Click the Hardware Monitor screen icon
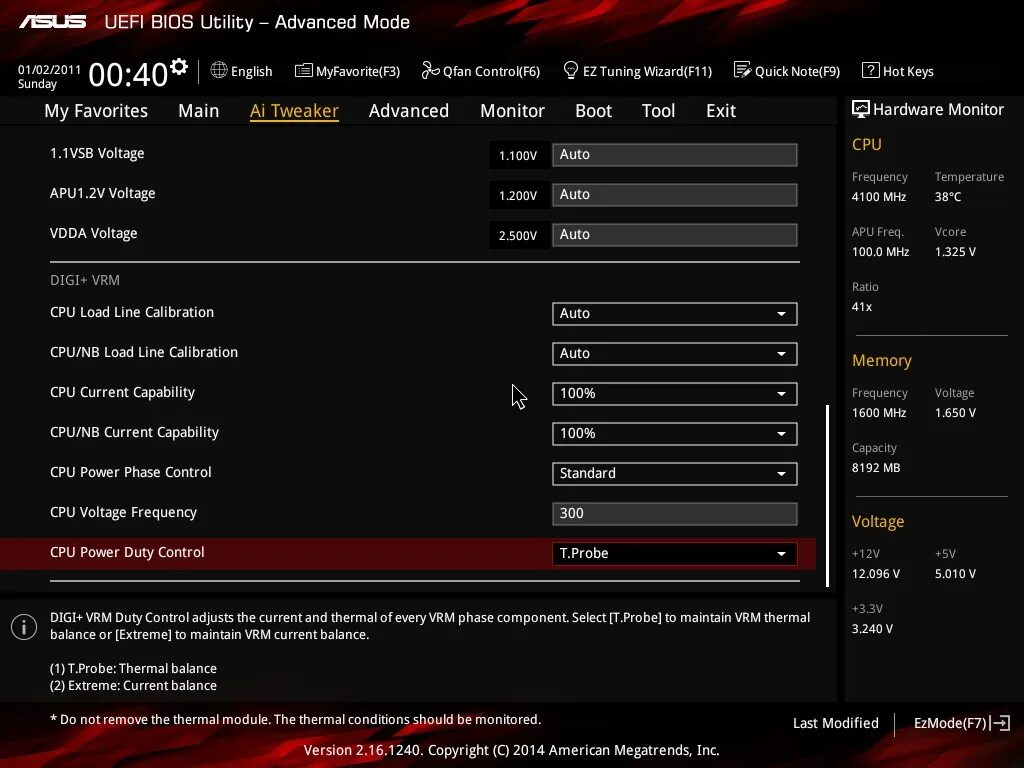1024x768 pixels. pos(861,109)
